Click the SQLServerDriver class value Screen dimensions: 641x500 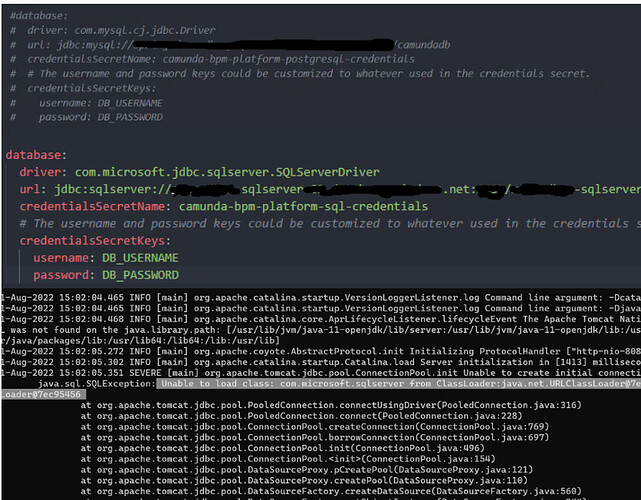point(227,172)
